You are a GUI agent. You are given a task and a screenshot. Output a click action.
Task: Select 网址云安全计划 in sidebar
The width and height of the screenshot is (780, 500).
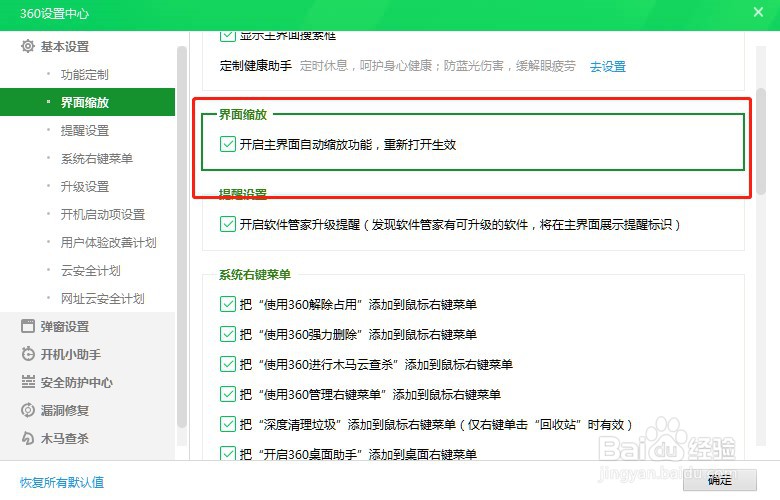[x=102, y=299]
